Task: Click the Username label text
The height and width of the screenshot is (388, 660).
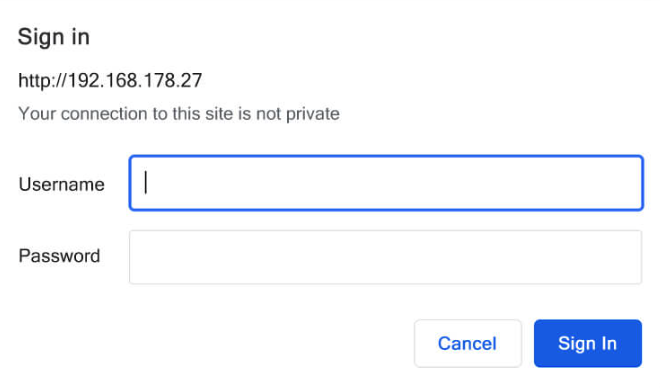Action: [61, 184]
